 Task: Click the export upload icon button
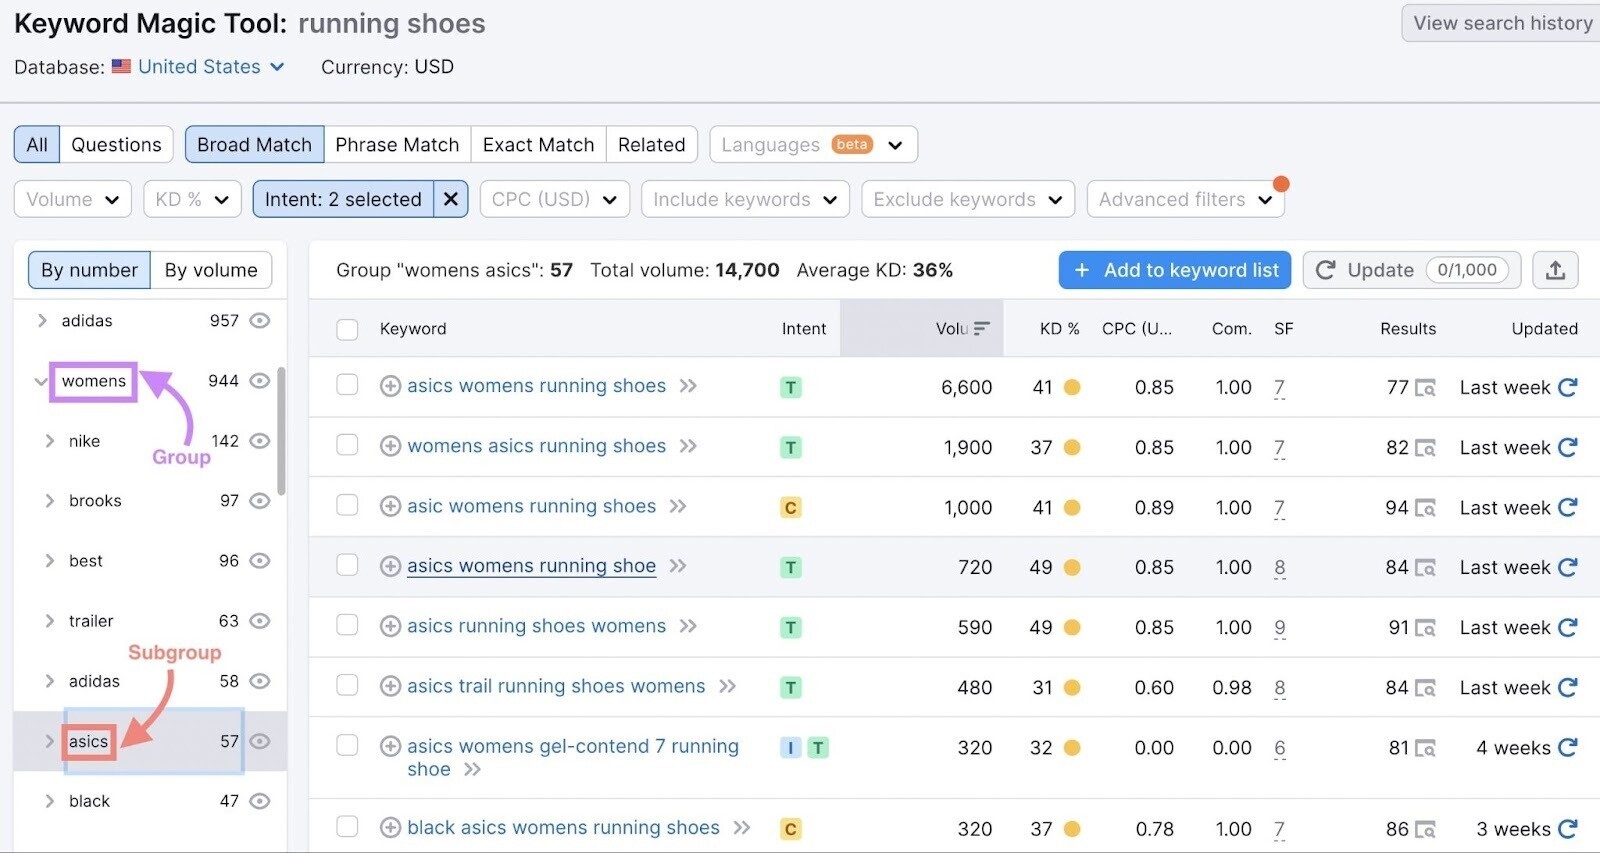coord(1555,270)
